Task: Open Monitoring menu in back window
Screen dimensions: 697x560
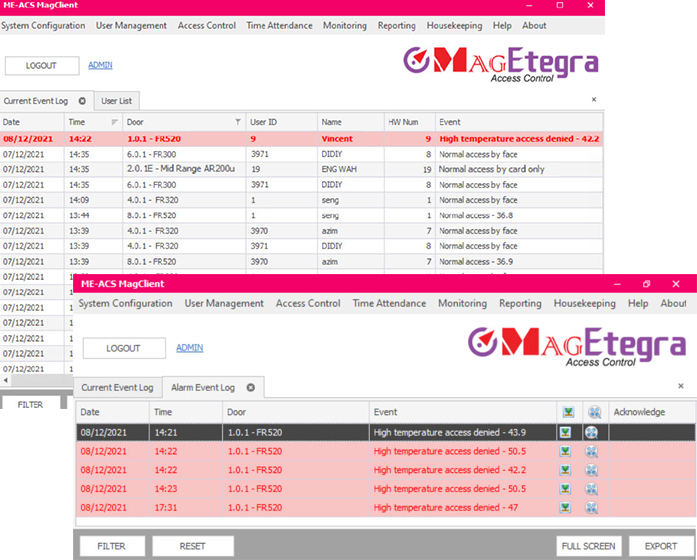Action: 345,26
